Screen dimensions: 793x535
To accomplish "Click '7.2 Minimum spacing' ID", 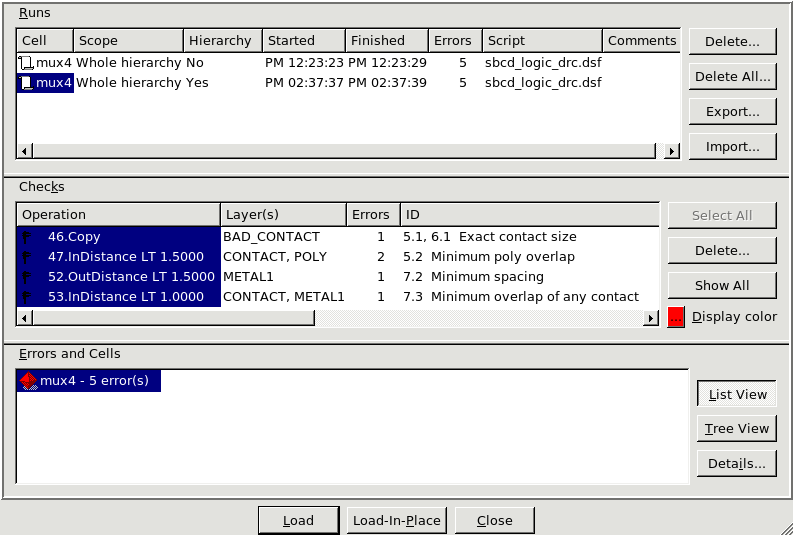I will pos(473,277).
